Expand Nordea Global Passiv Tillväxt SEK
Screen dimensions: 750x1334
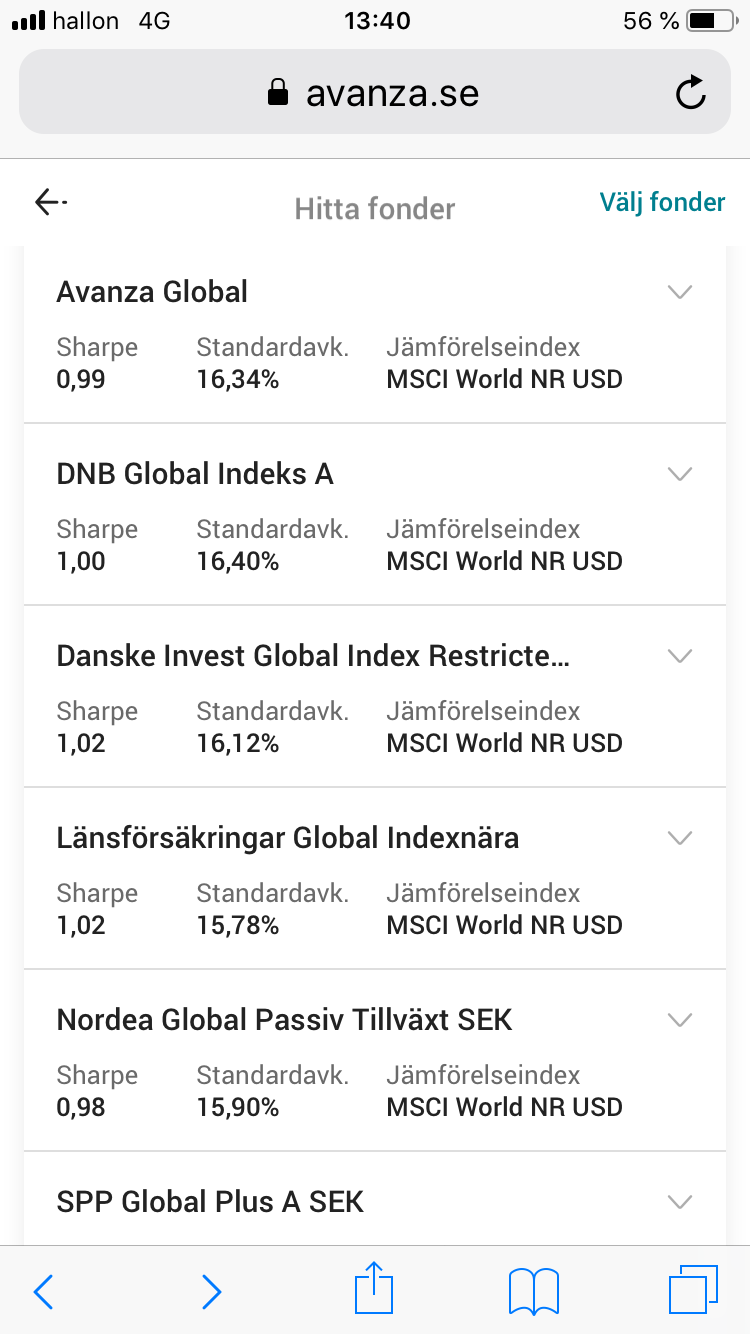[x=680, y=1020]
